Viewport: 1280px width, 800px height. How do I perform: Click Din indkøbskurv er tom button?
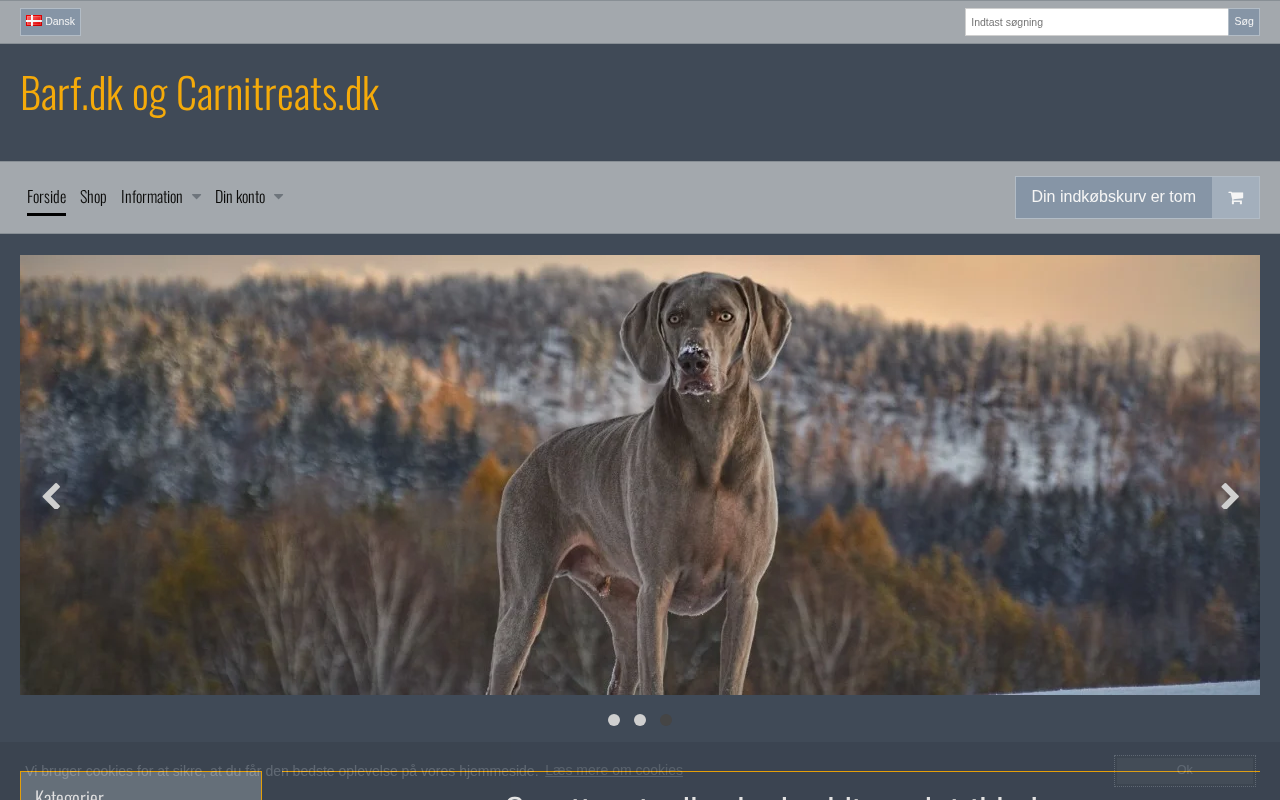click(x=1113, y=197)
